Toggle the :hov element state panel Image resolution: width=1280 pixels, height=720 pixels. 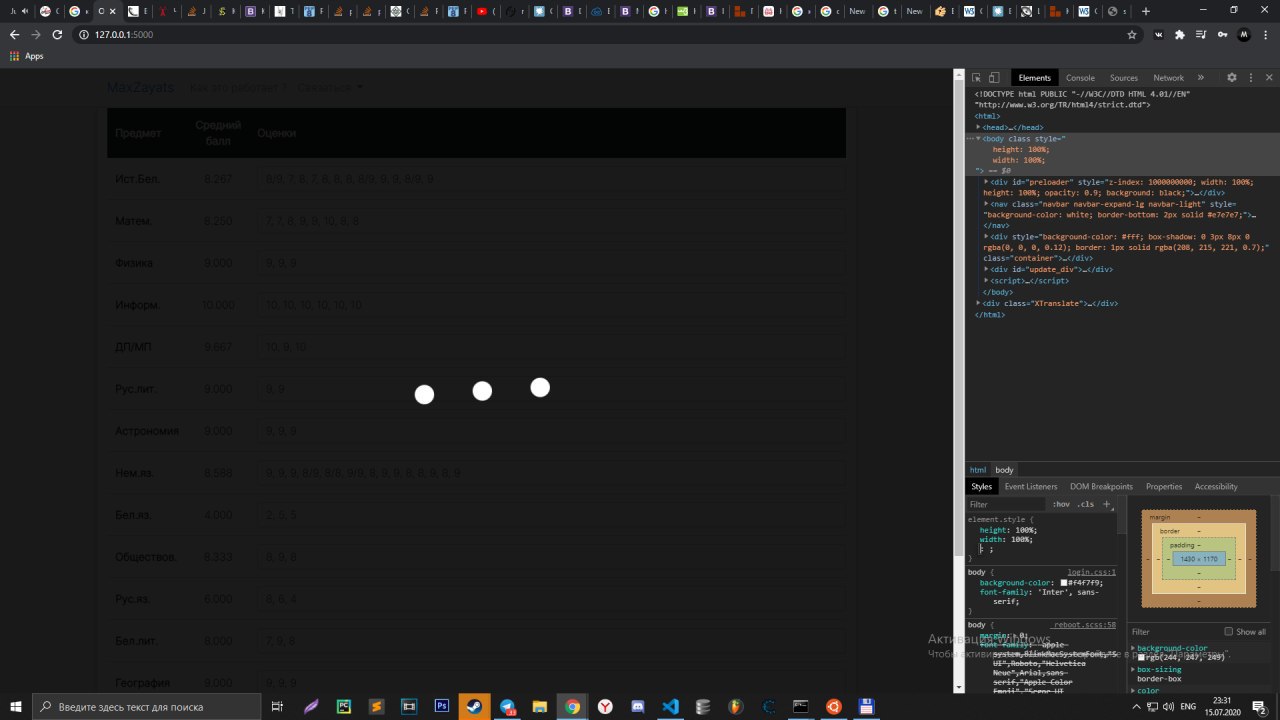[x=1061, y=504]
